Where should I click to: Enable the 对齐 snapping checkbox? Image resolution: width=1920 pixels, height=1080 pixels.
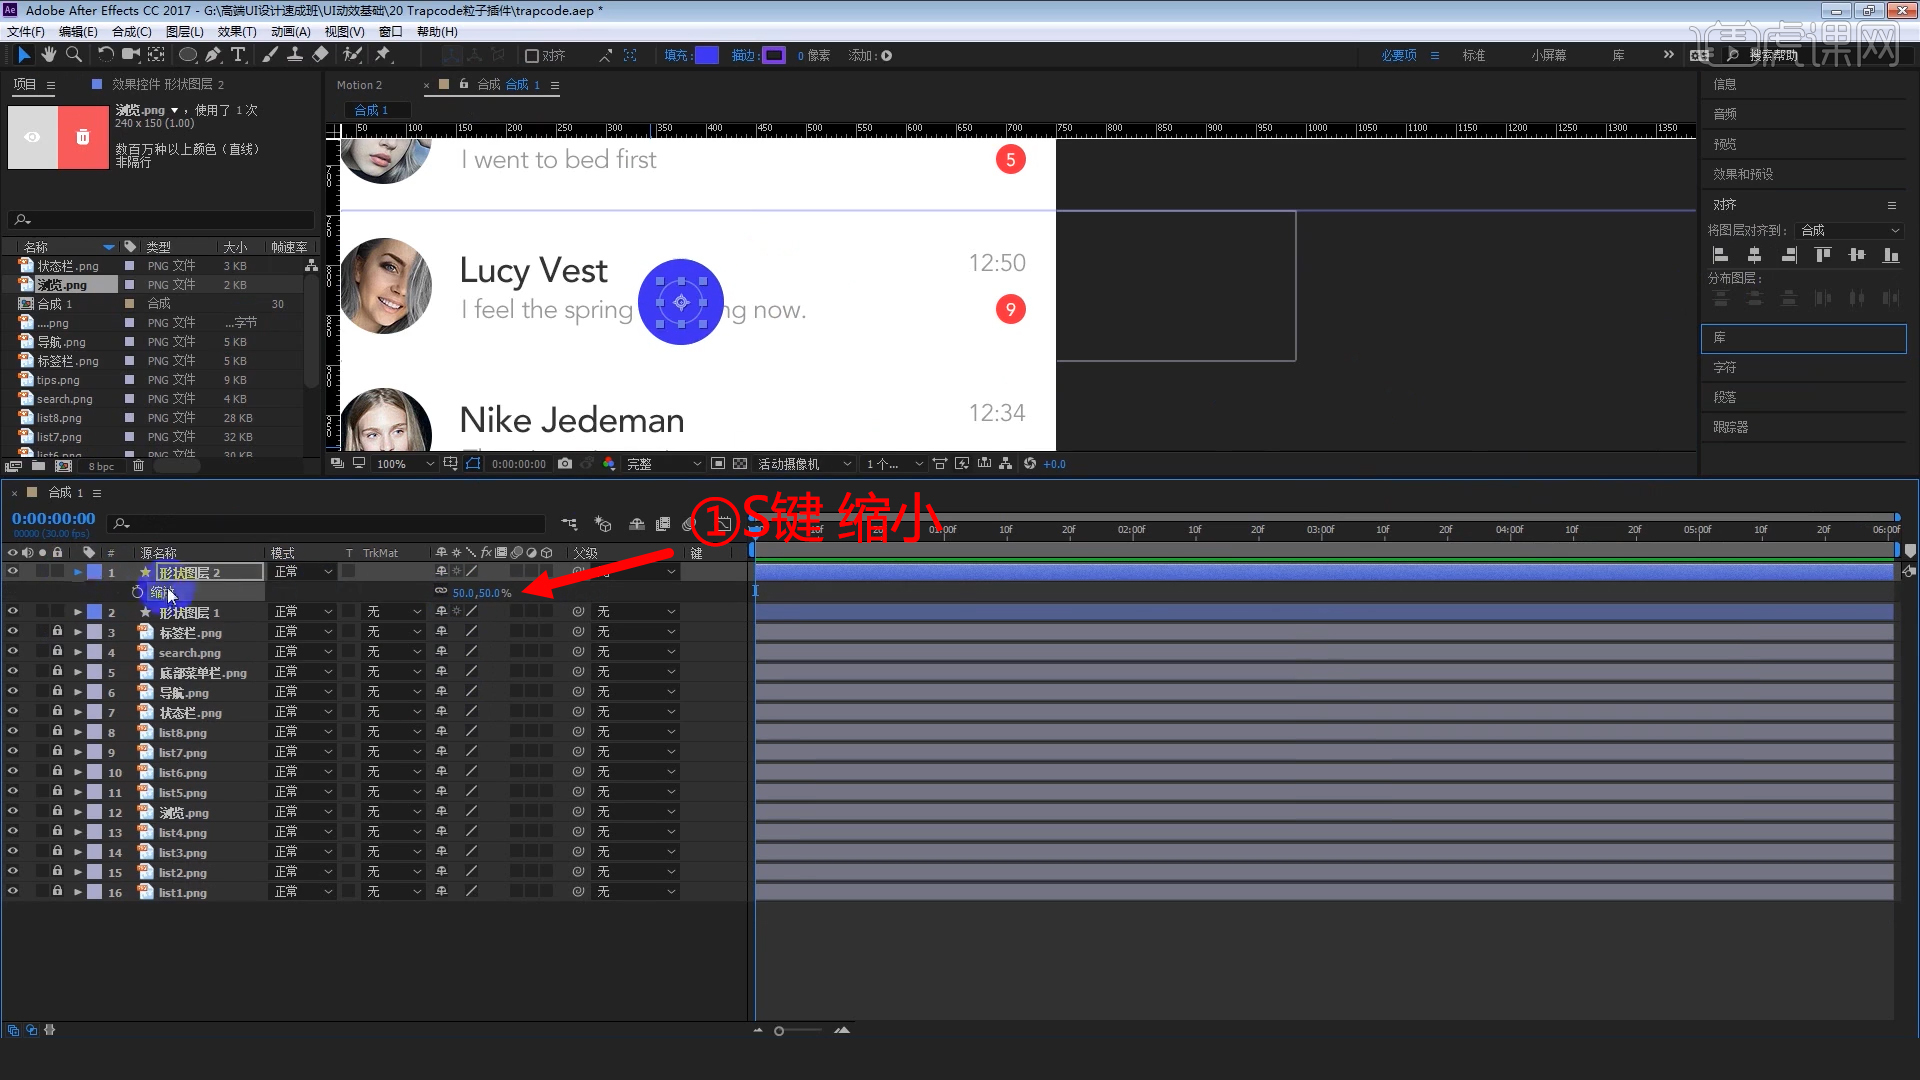[x=532, y=56]
